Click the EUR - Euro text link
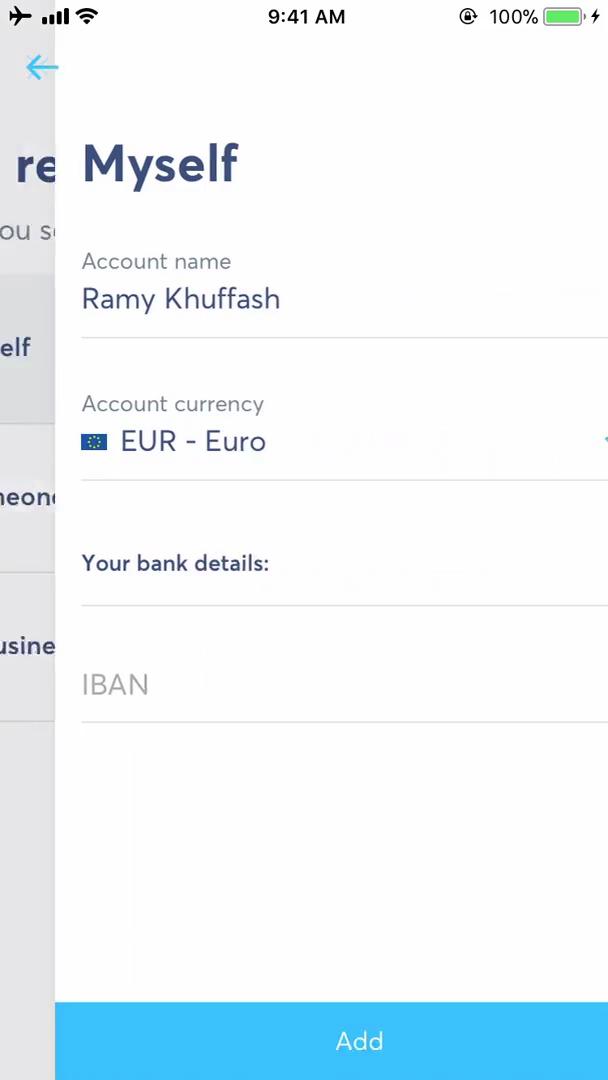 [193, 441]
